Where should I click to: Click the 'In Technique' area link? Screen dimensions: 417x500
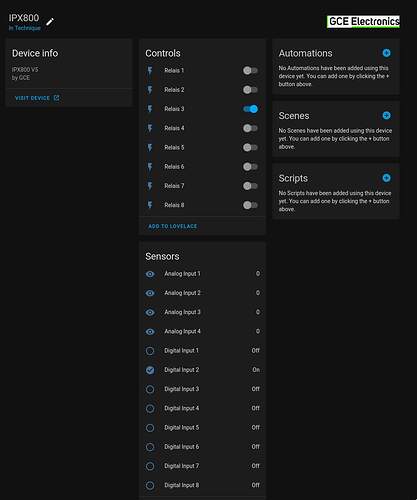click(25, 28)
